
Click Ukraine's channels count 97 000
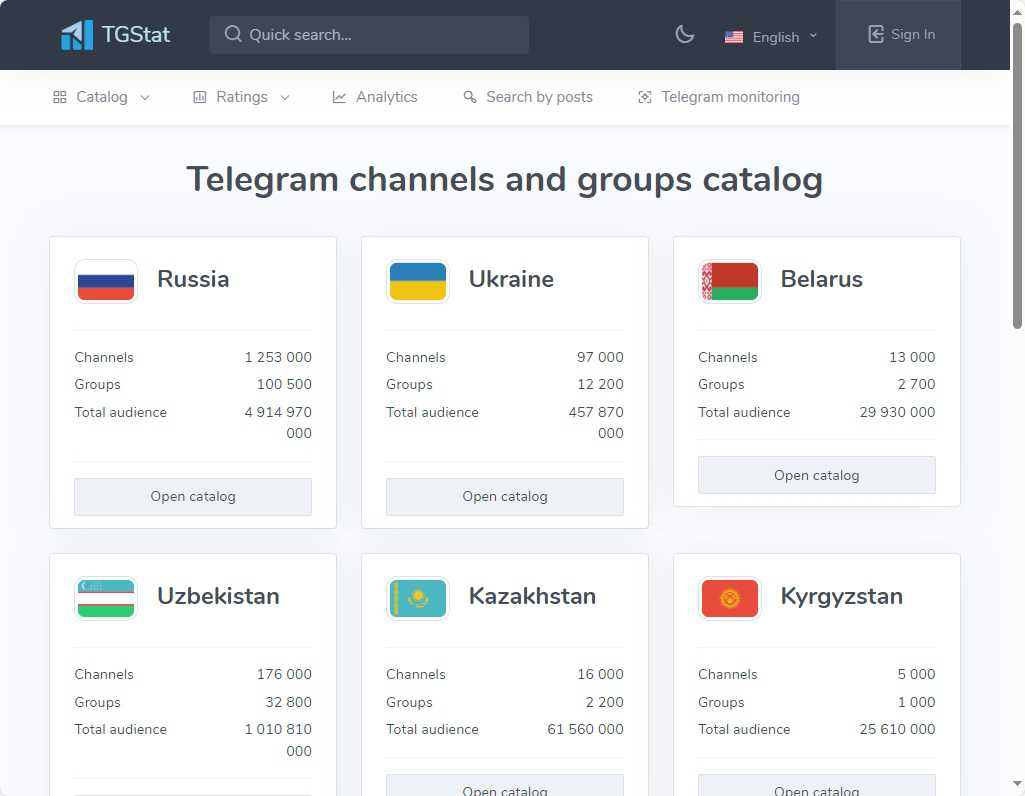pos(600,357)
